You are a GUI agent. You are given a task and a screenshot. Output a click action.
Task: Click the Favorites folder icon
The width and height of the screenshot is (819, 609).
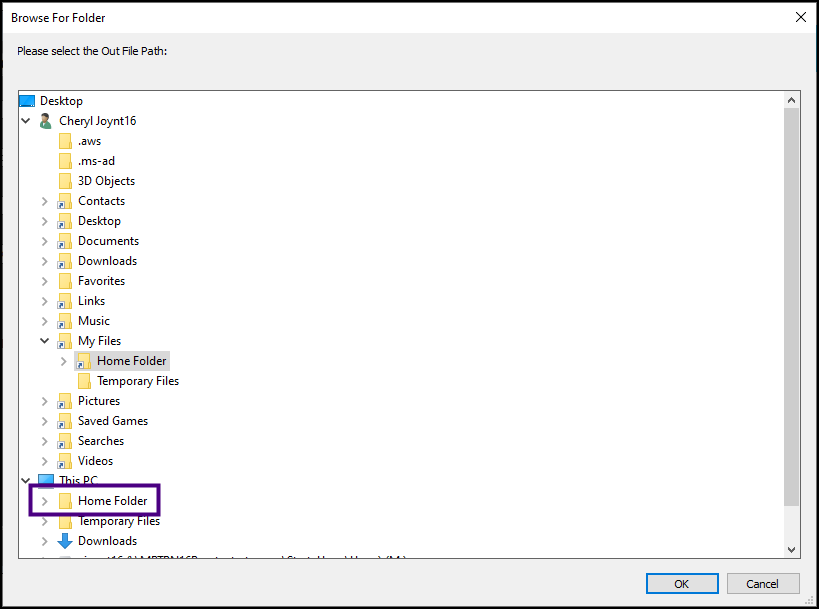[x=65, y=281]
